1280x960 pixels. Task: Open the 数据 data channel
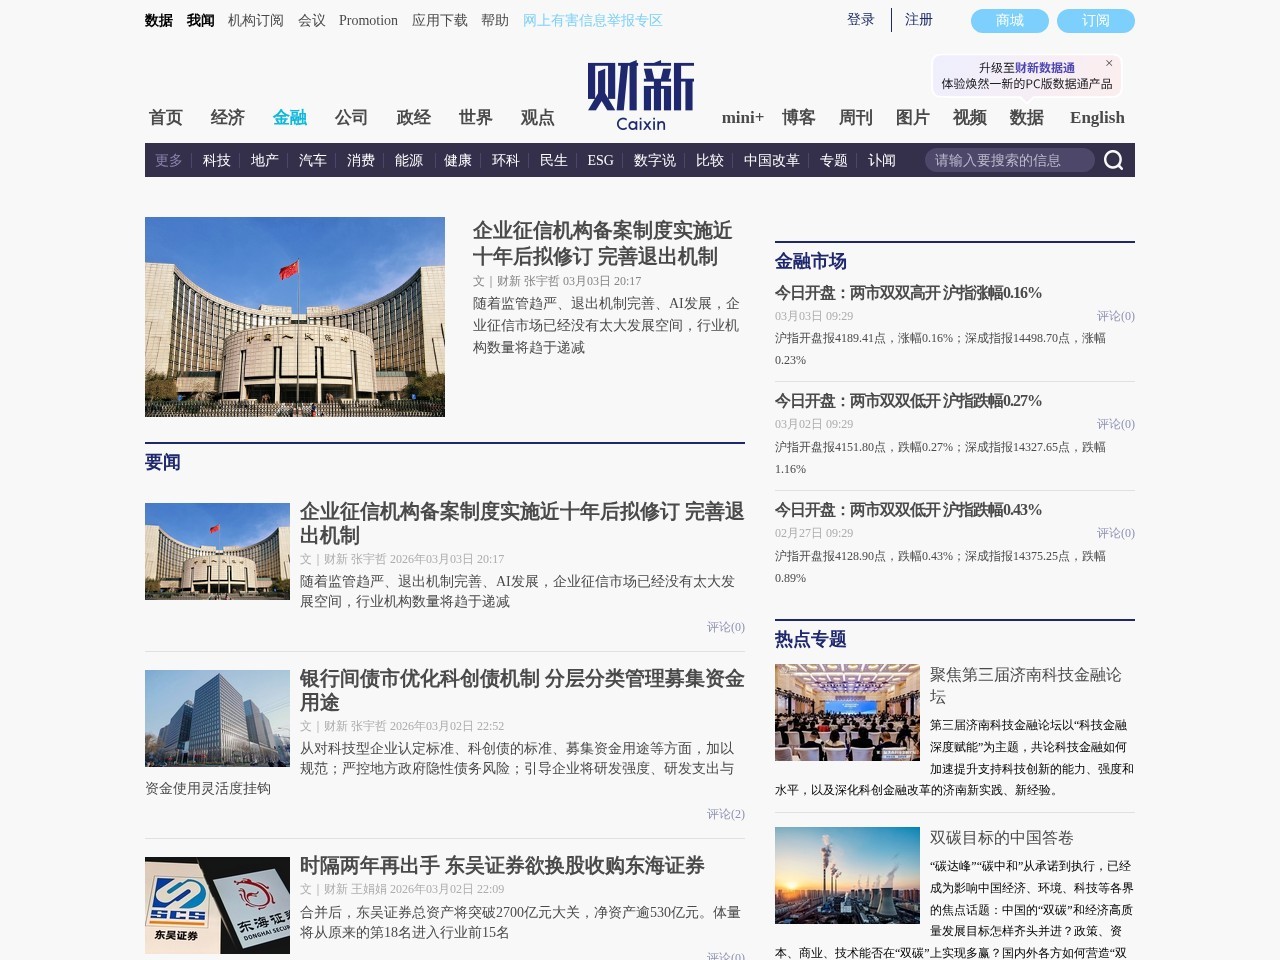tap(1027, 118)
